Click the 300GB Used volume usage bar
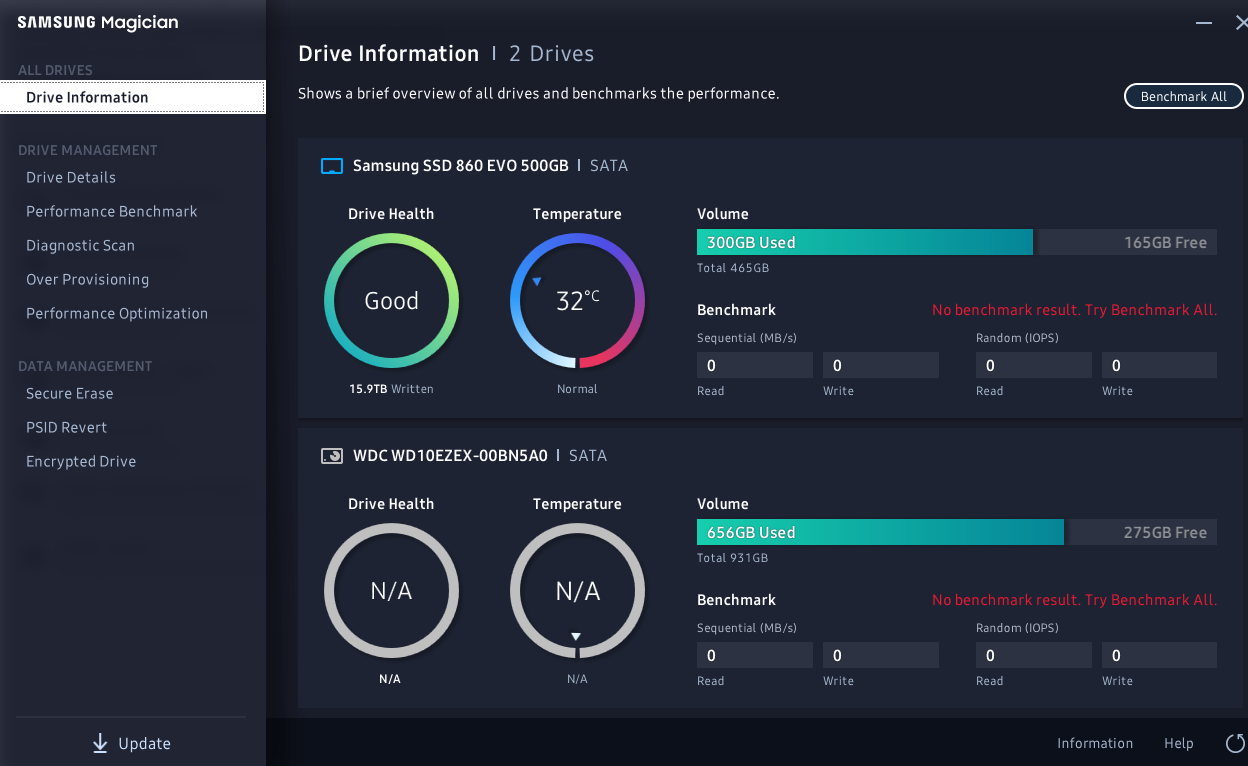Screen dimensions: 1248x766 click(864, 242)
